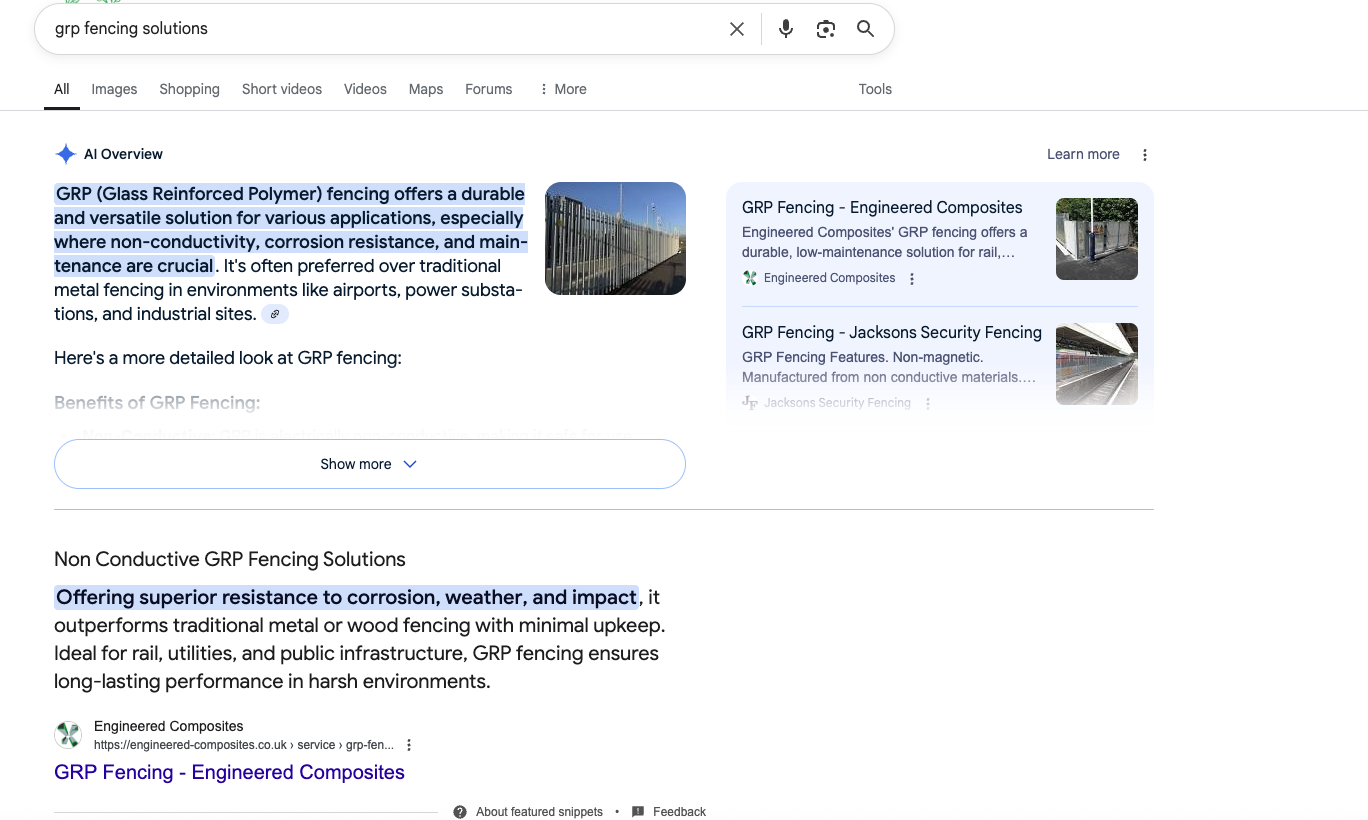
Task: Click the About featured snippets question icon
Action: 460,812
